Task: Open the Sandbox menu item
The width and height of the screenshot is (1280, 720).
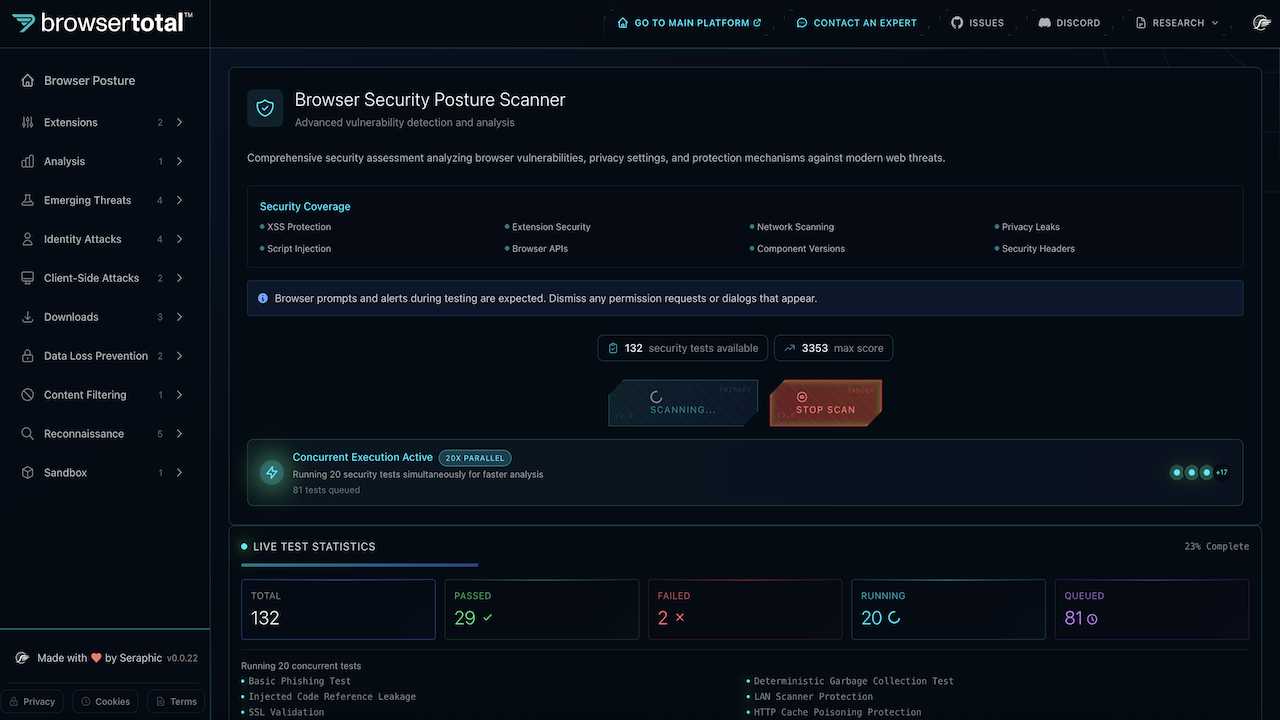Action: coord(104,473)
